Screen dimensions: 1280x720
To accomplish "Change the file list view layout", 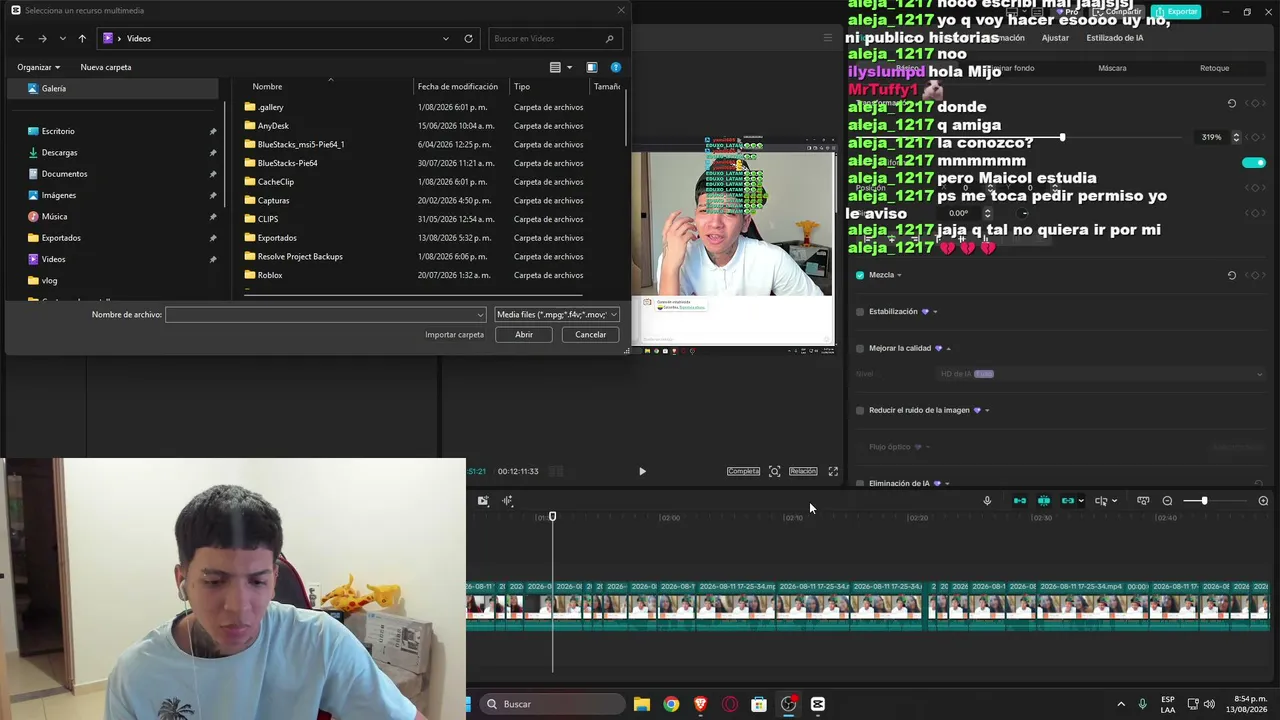I will (x=555, y=67).
